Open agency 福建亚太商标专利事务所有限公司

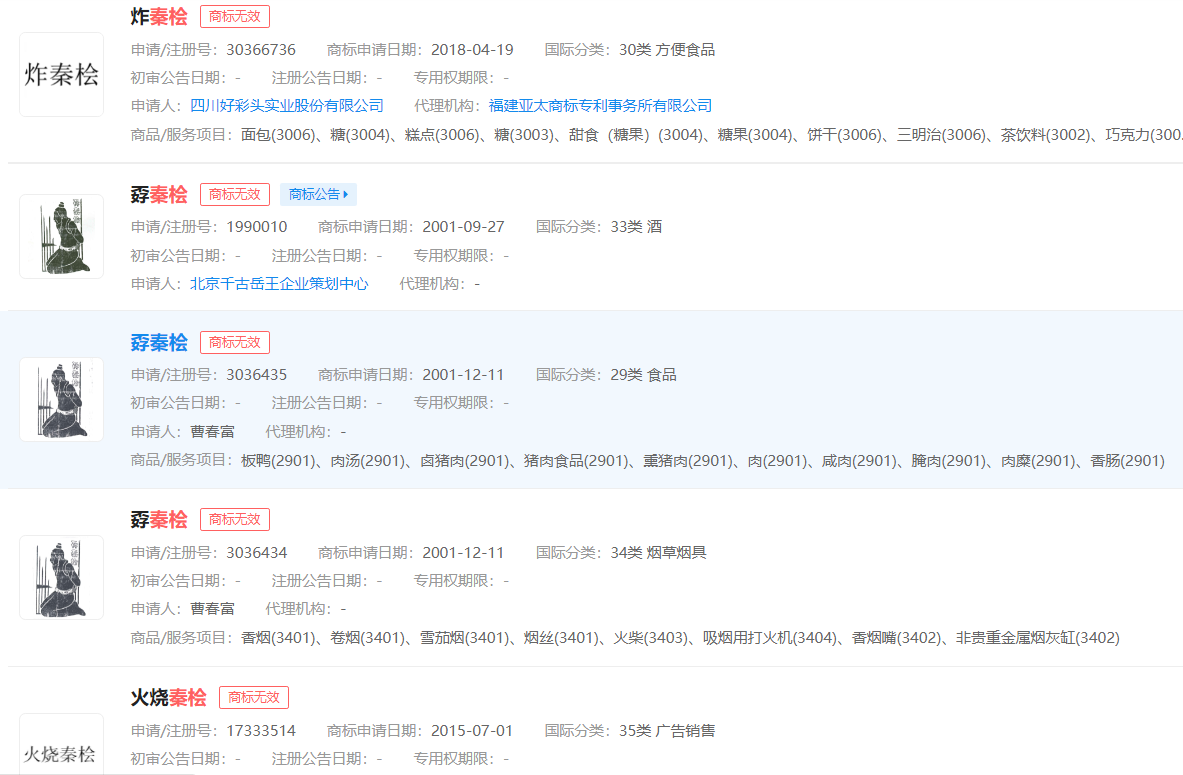click(601, 106)
